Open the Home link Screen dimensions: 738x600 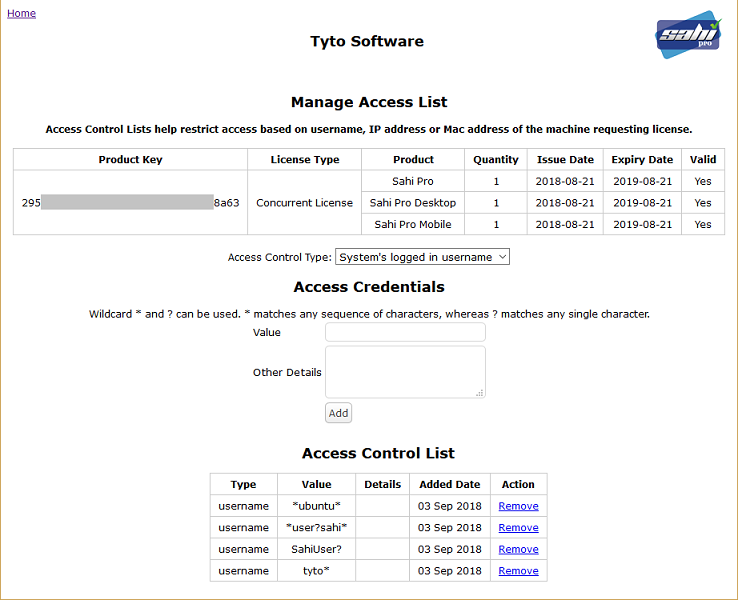21,13
